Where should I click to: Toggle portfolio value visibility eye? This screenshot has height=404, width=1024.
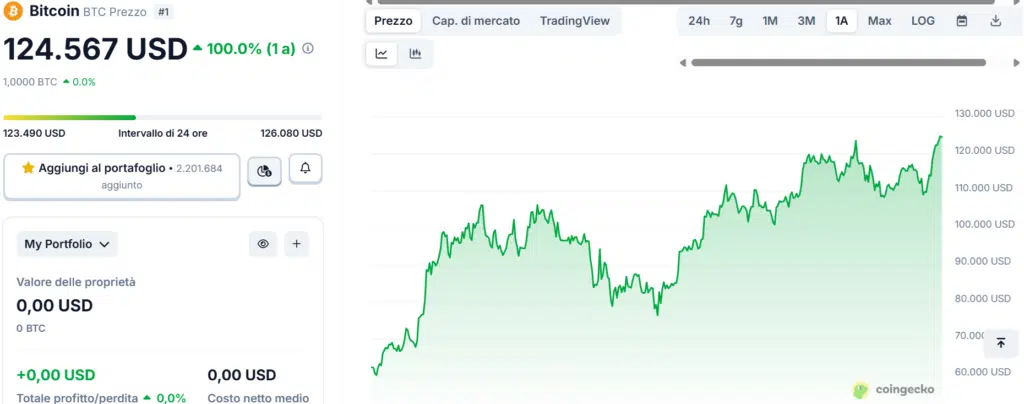(x=263, y=243)
